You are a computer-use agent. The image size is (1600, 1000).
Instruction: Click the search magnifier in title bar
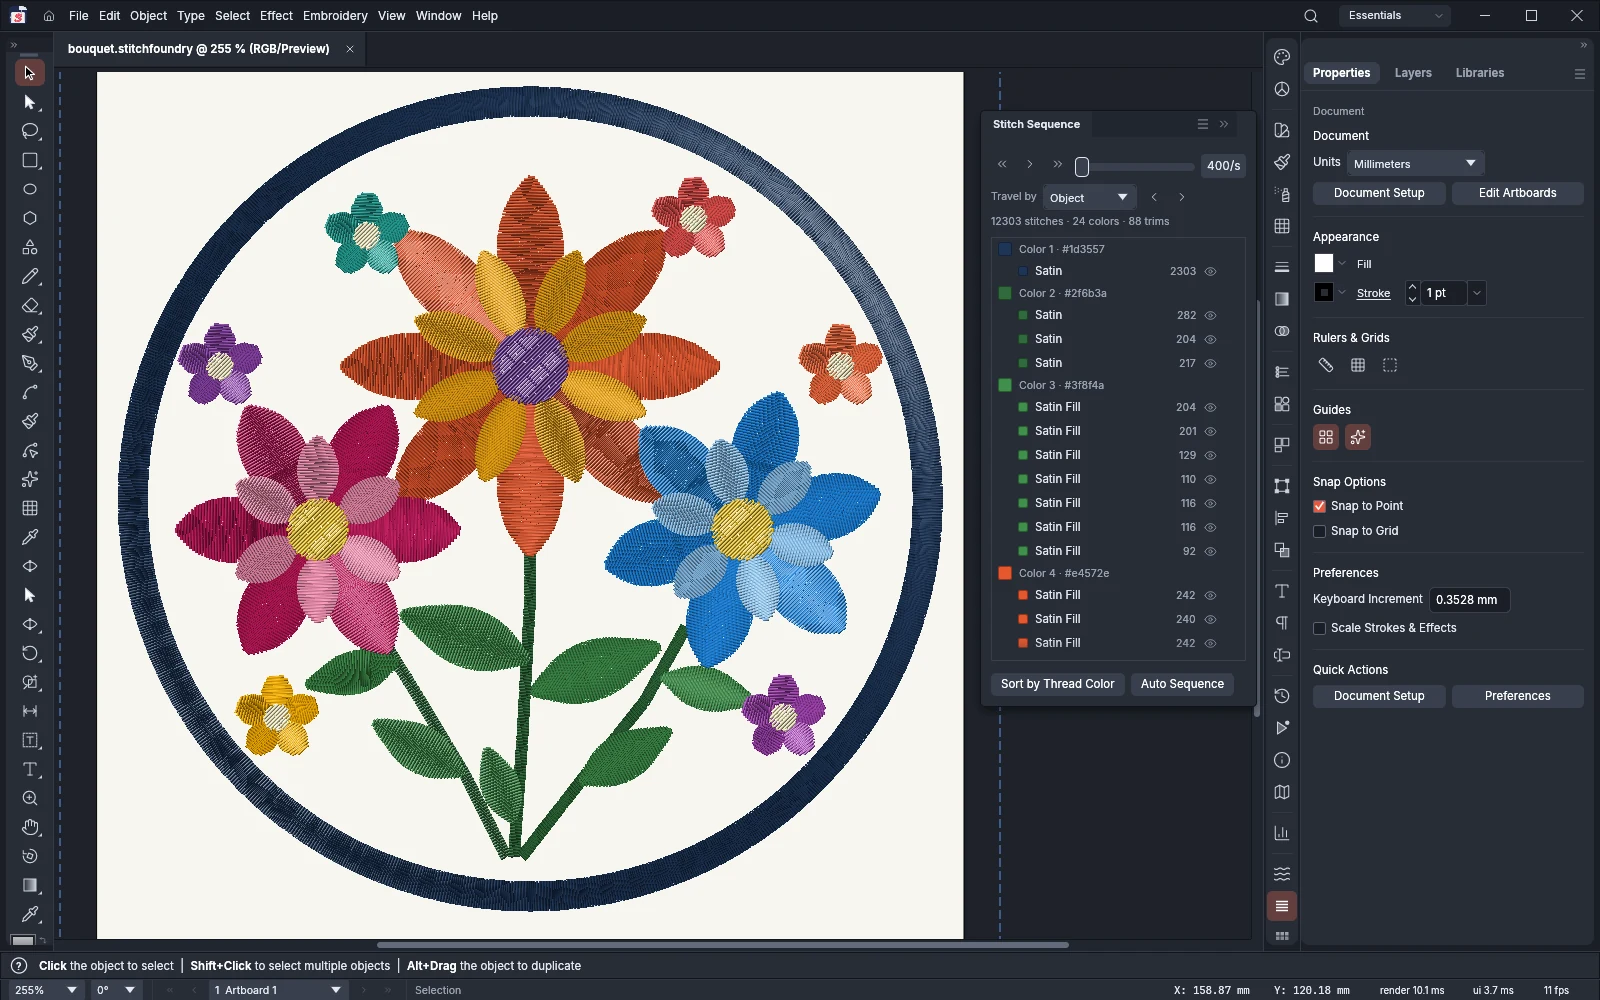point(1311,16)
